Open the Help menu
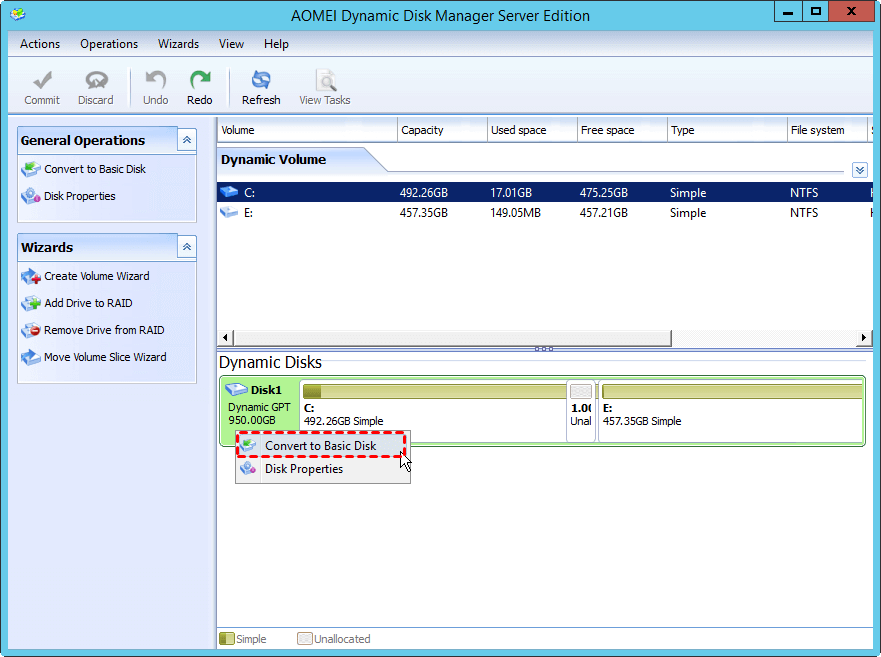The width and height of the screenshot is (881, 657). point(276,44)
